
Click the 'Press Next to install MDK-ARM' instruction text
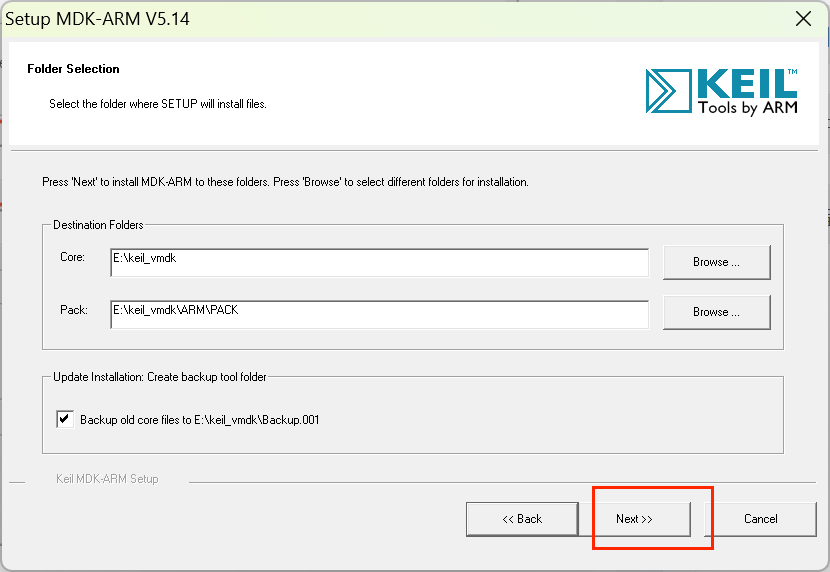[x=285, y=182]
